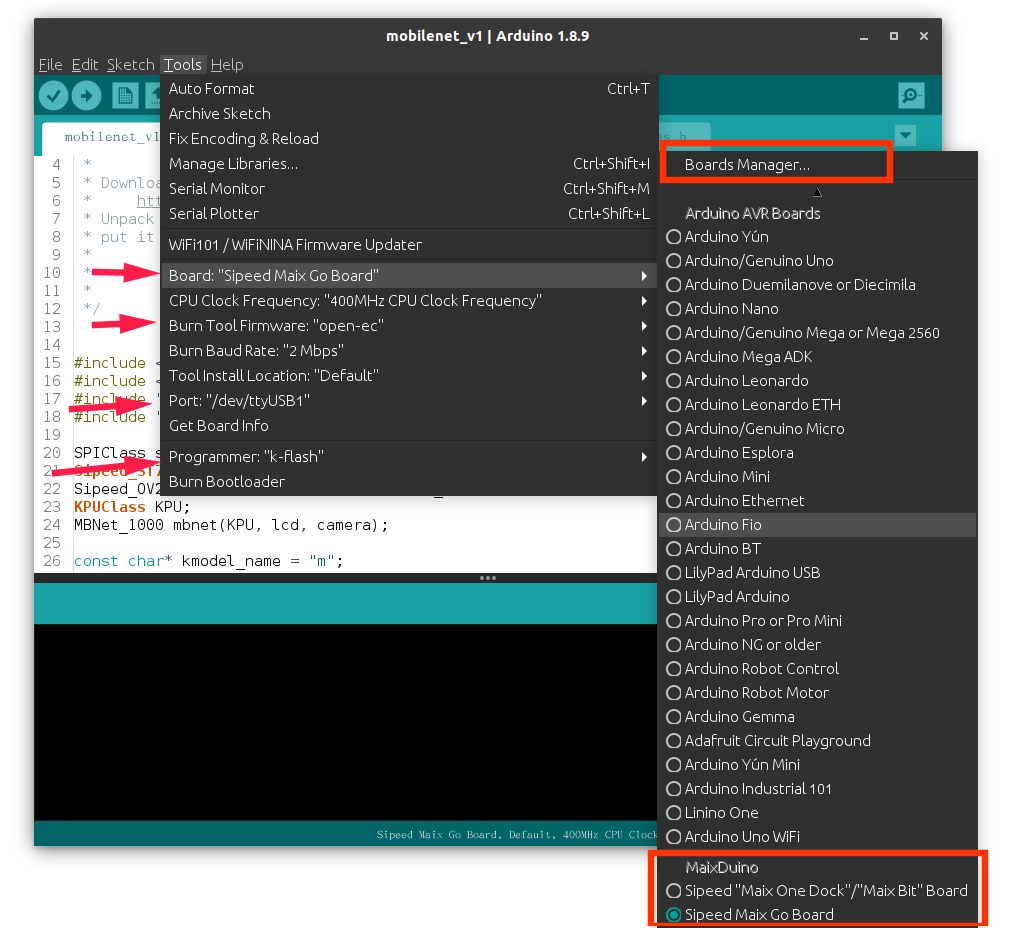Open the tab dropdown arrow at right
This screenshot has height=928, width=1019.
tap(905, 135)
